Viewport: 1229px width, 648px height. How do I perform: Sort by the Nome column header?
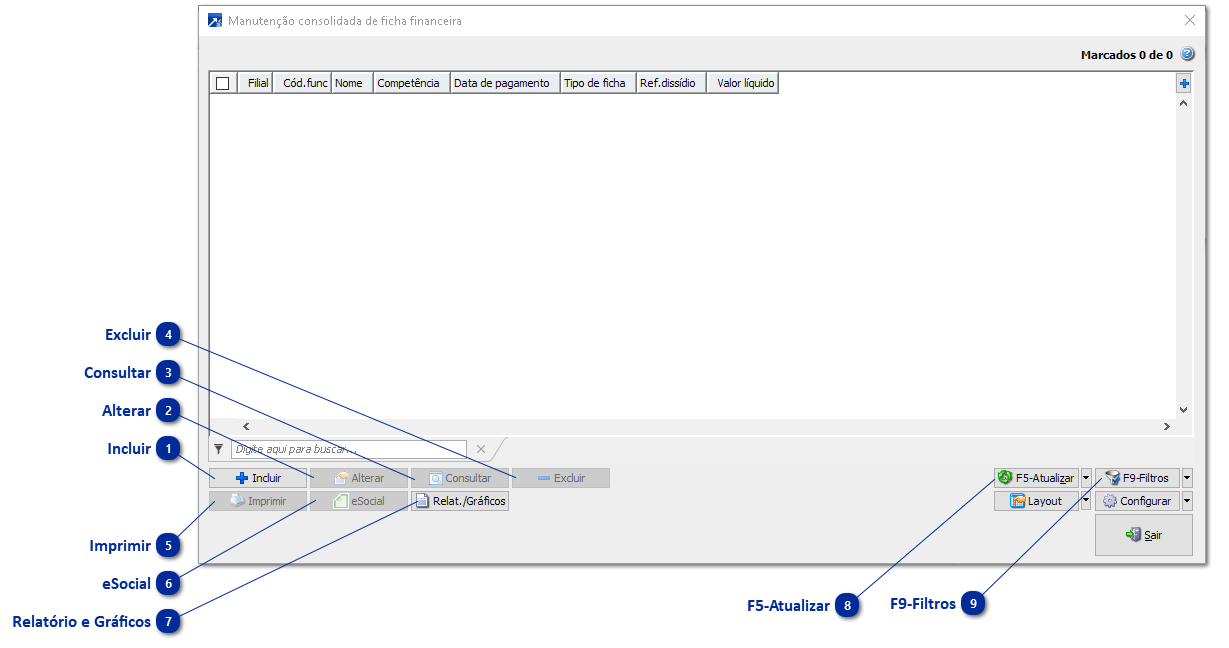pyautogui.click(x=352, y=83)
